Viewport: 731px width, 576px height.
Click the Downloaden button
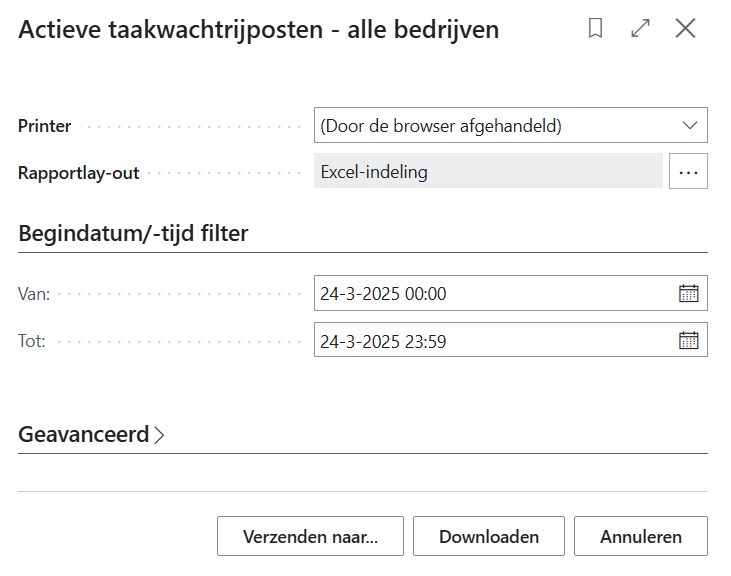click(x=489, y=536)
